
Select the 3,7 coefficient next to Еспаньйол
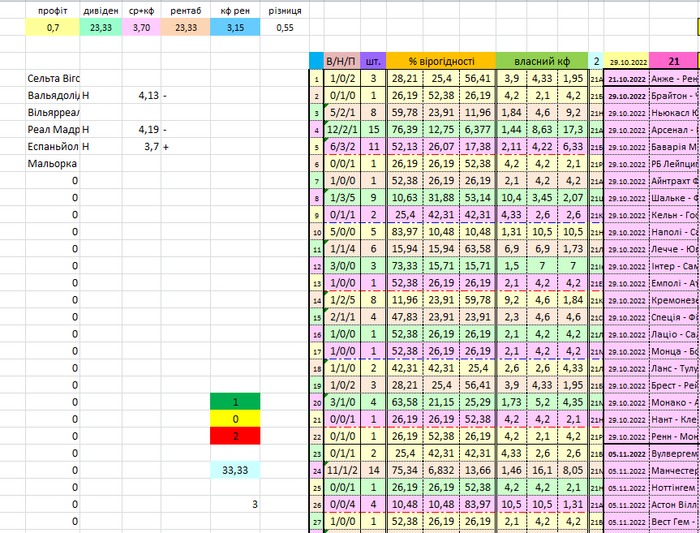click(x=142, y=146)
